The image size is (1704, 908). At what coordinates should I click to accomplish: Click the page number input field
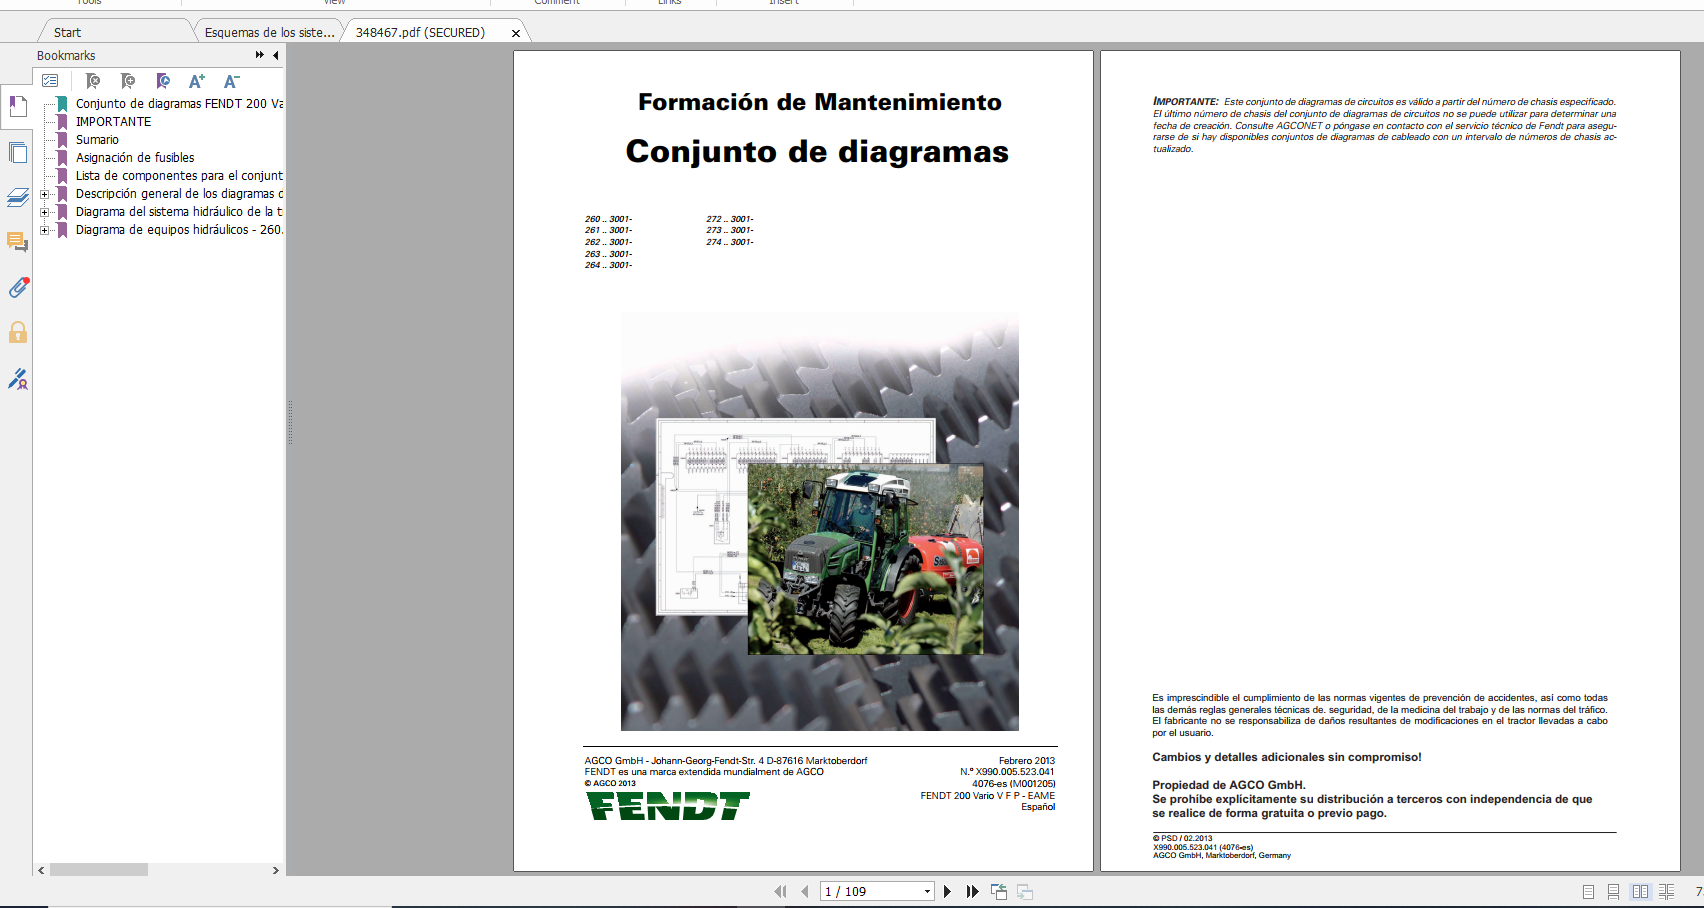tap(870, 891)
